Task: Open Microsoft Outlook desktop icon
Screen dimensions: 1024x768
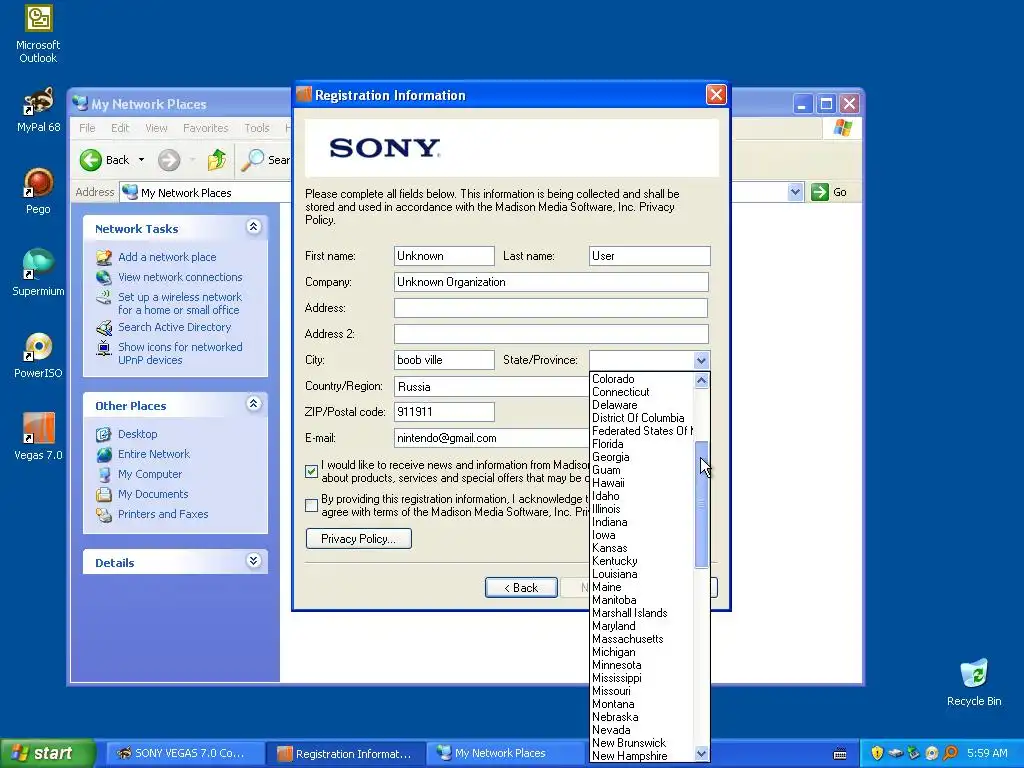Action: 38,34
